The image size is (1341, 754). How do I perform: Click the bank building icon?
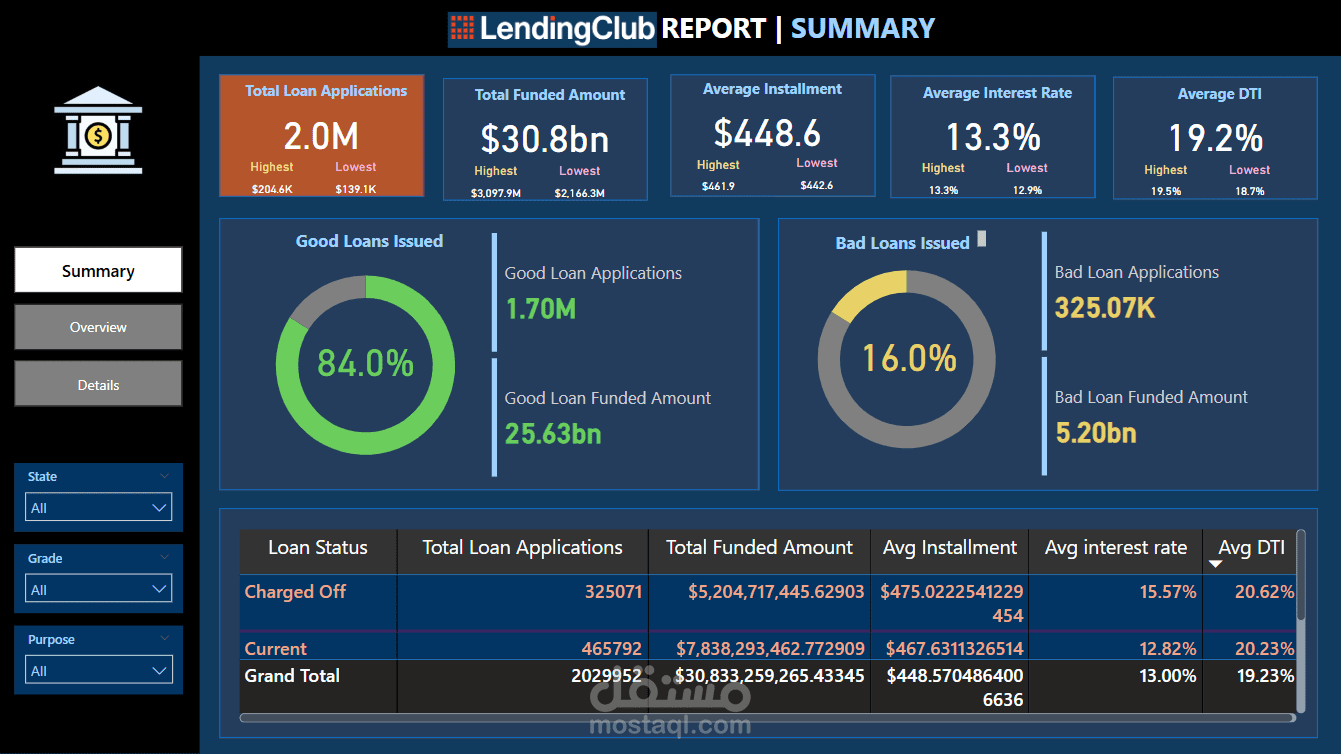tap(98, 130)
